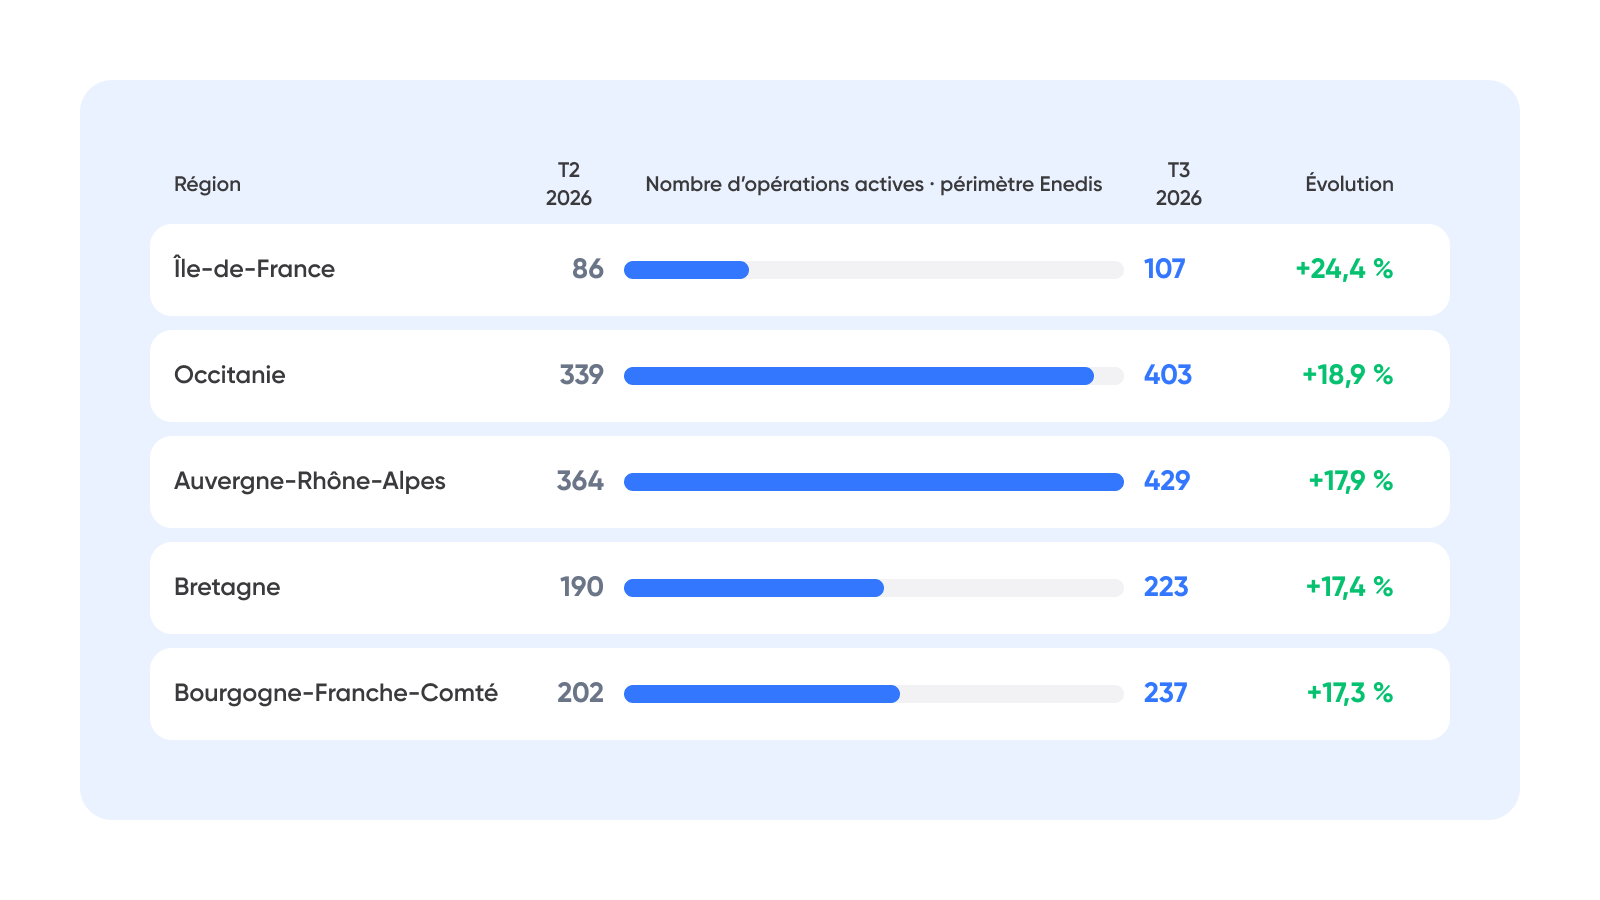Click the Occitanie progress bar
Screen dimensions: 1600x900
click(874, 376)
